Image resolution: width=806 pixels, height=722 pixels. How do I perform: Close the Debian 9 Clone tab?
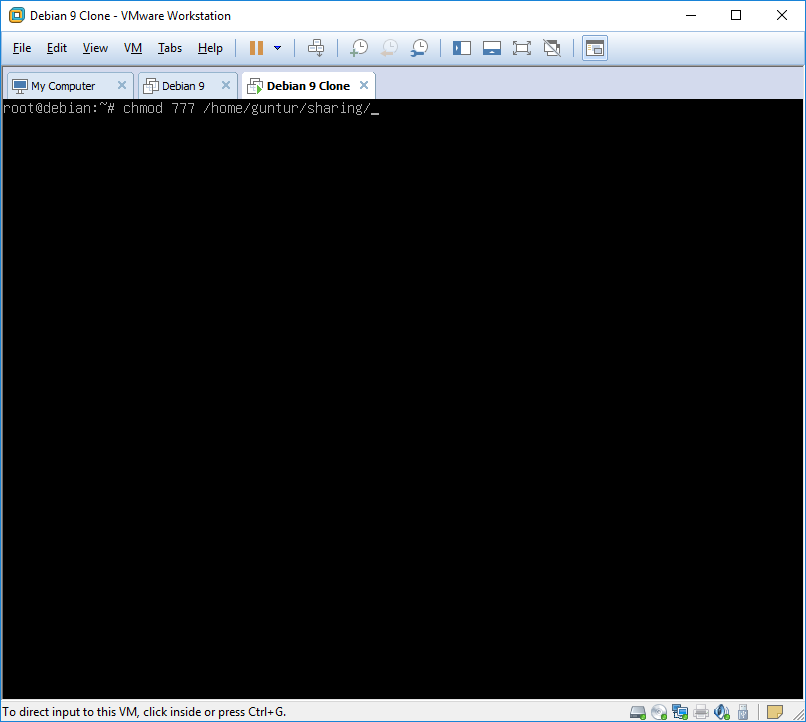(364, 85)
